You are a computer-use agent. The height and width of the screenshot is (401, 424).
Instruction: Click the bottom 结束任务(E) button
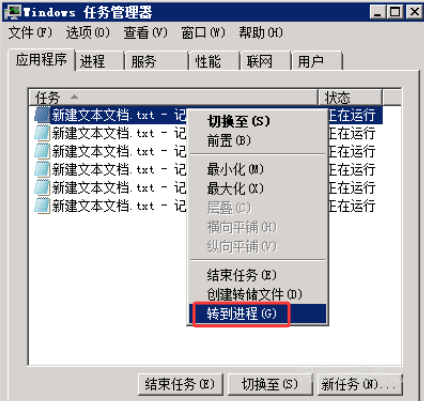coord(181,385)
